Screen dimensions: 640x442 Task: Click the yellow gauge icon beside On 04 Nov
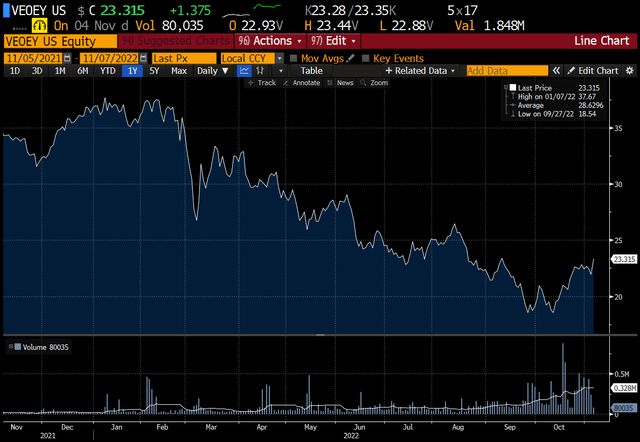40,26
